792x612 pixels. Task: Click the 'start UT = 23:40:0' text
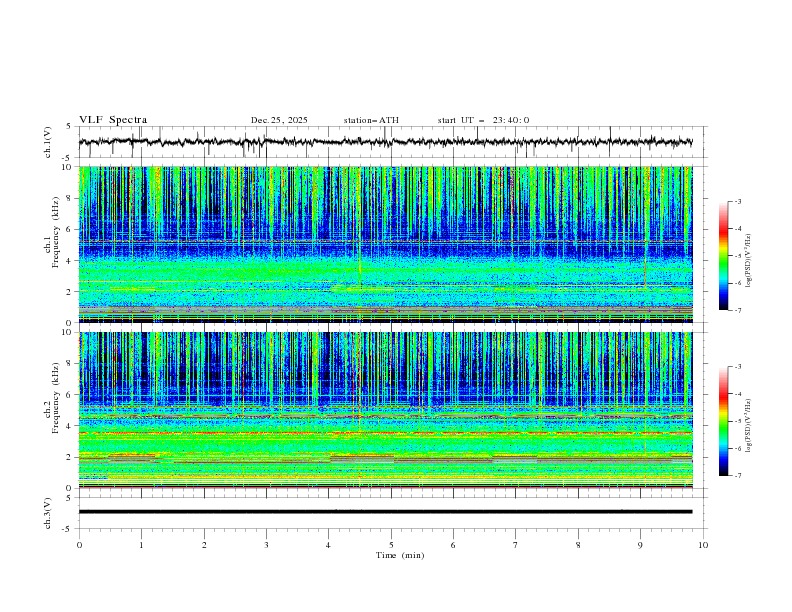click(x=483, y=120)
